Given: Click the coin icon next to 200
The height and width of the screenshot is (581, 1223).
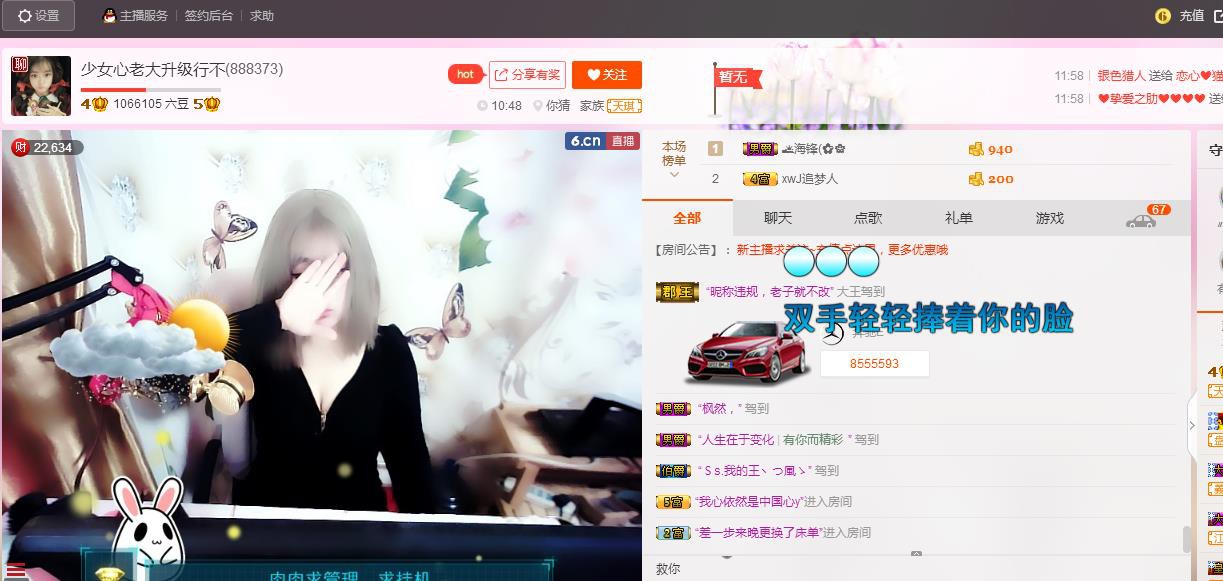Looking at the screenshot, I should click(976, 179).
